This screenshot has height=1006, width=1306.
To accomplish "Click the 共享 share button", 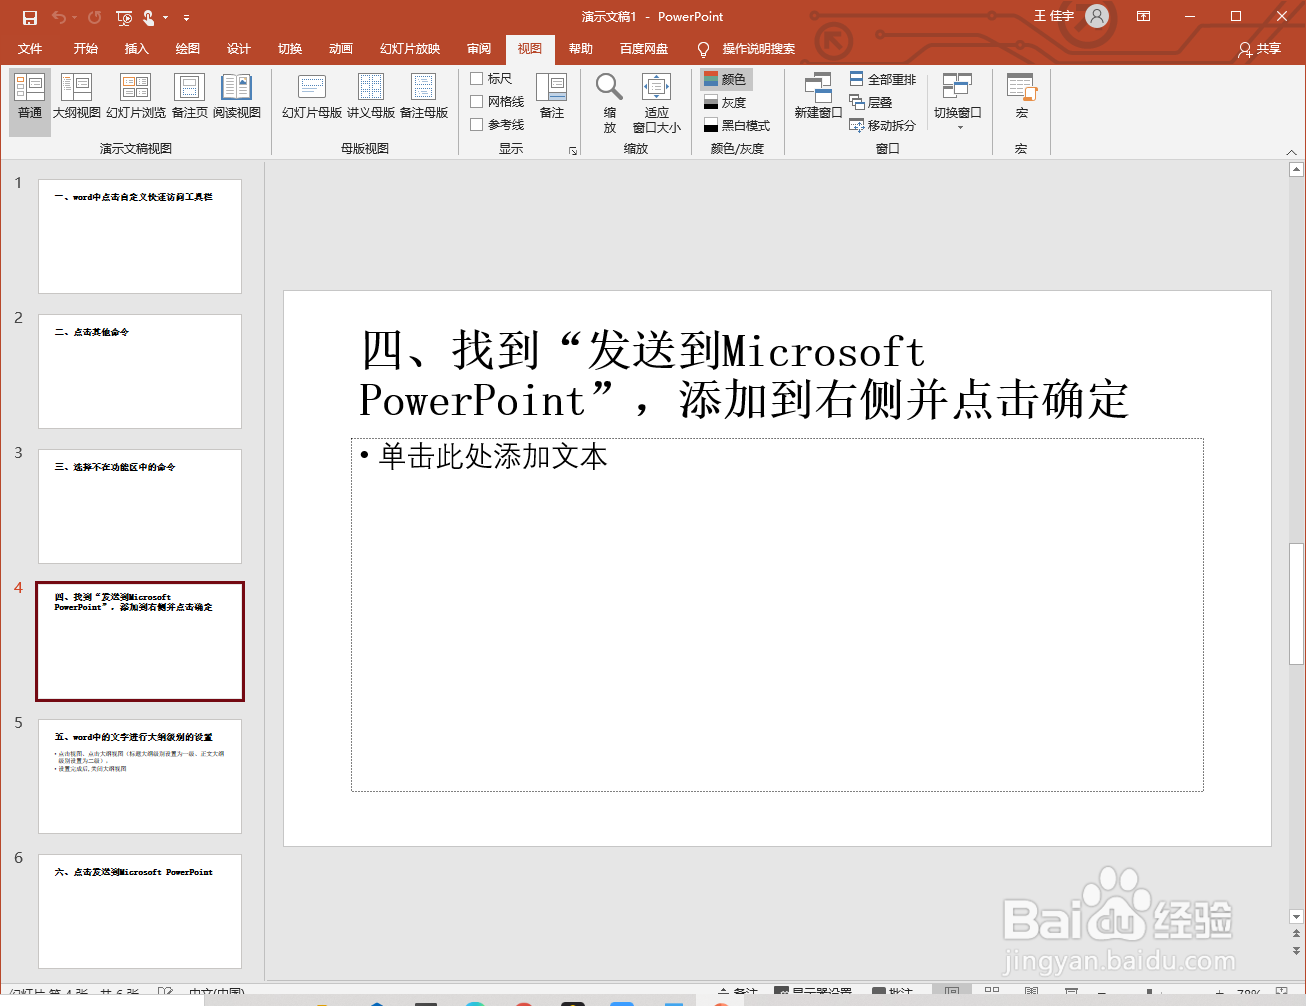I will [1259, 49].
